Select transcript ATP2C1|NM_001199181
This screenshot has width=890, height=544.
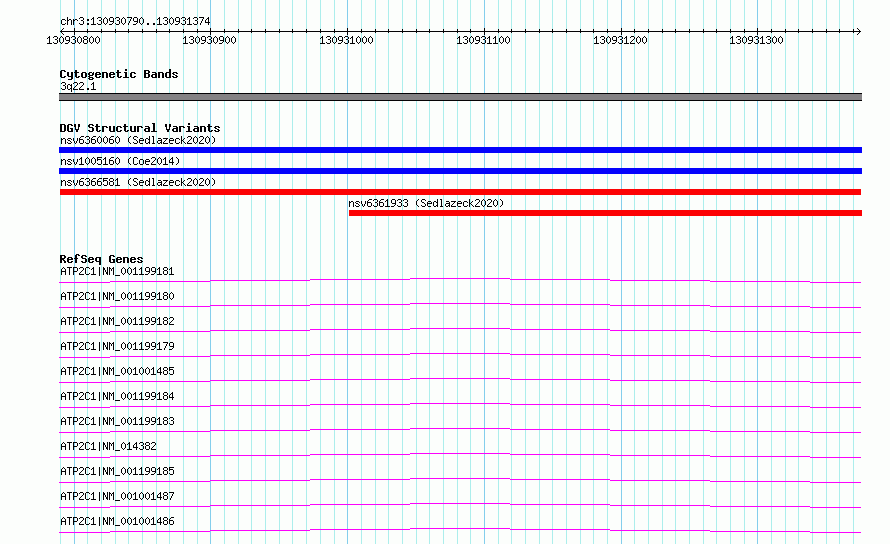pyautogui.click(x=117, y=271)
